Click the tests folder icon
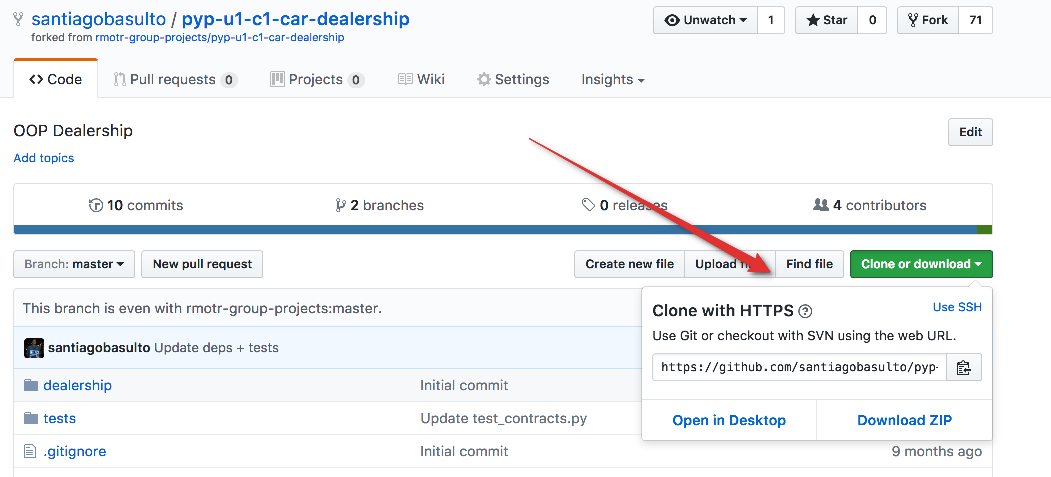Viewport: 1051px width, 477px height. coord(30,418)
